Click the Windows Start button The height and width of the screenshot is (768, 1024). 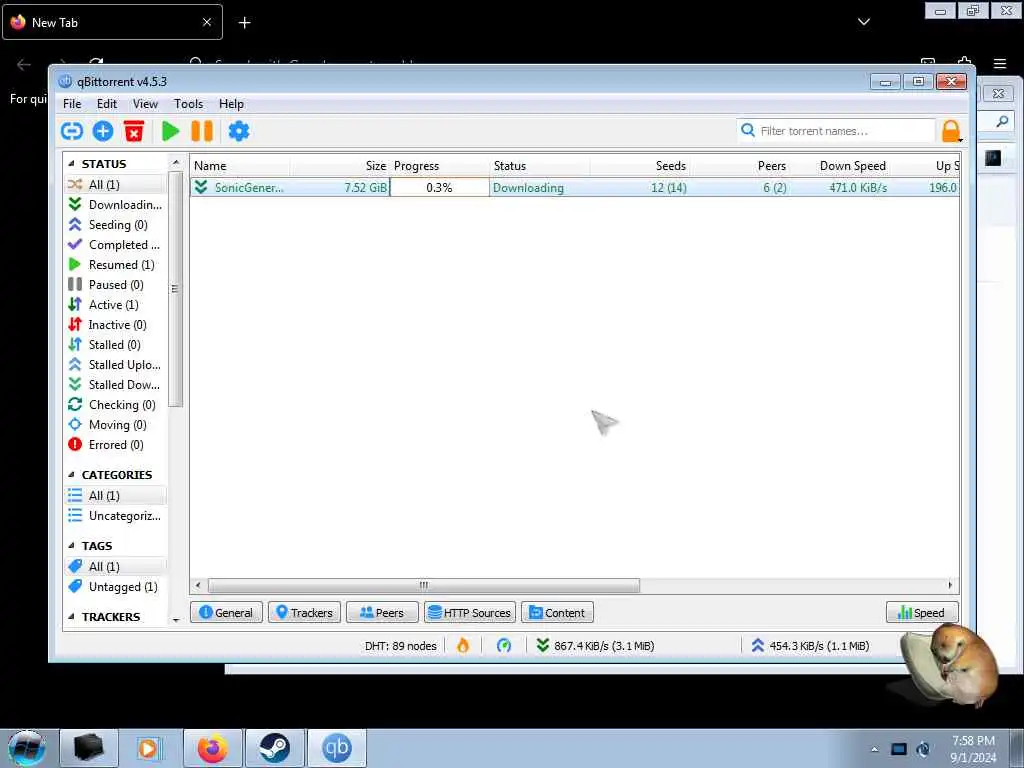pos(27,748)
